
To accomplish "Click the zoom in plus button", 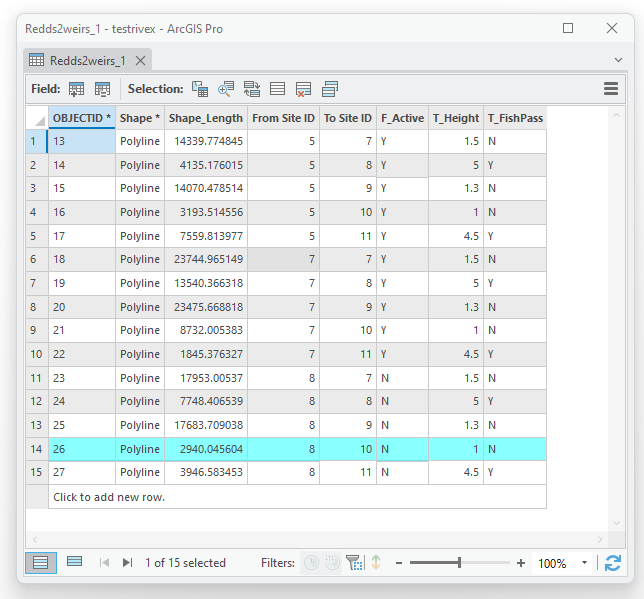I will (521, 563).
